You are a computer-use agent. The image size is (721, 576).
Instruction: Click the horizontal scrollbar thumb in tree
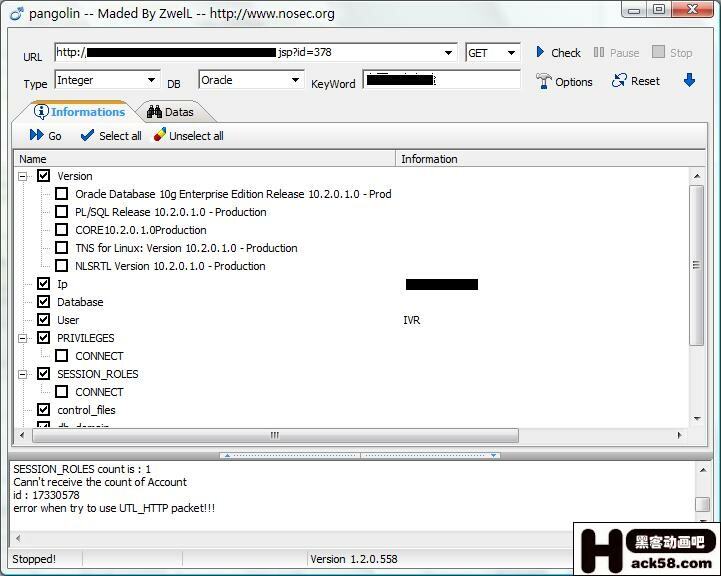pyautogui.click(x=275, y=436)
